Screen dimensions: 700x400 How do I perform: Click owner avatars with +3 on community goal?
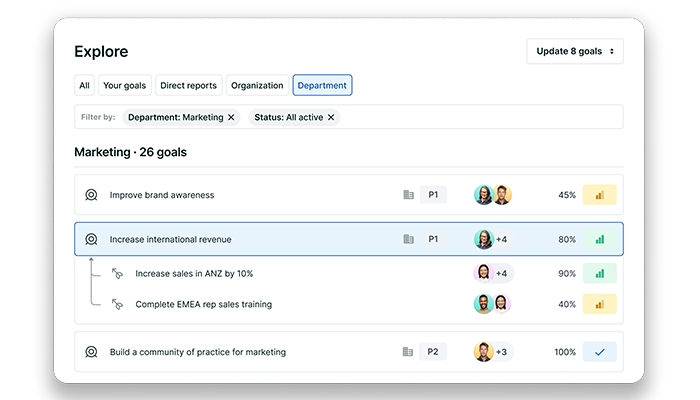point(492,352)
